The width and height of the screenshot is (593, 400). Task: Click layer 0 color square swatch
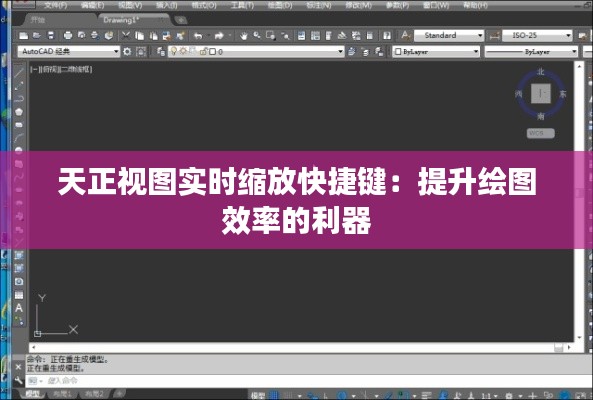(213, 51)
